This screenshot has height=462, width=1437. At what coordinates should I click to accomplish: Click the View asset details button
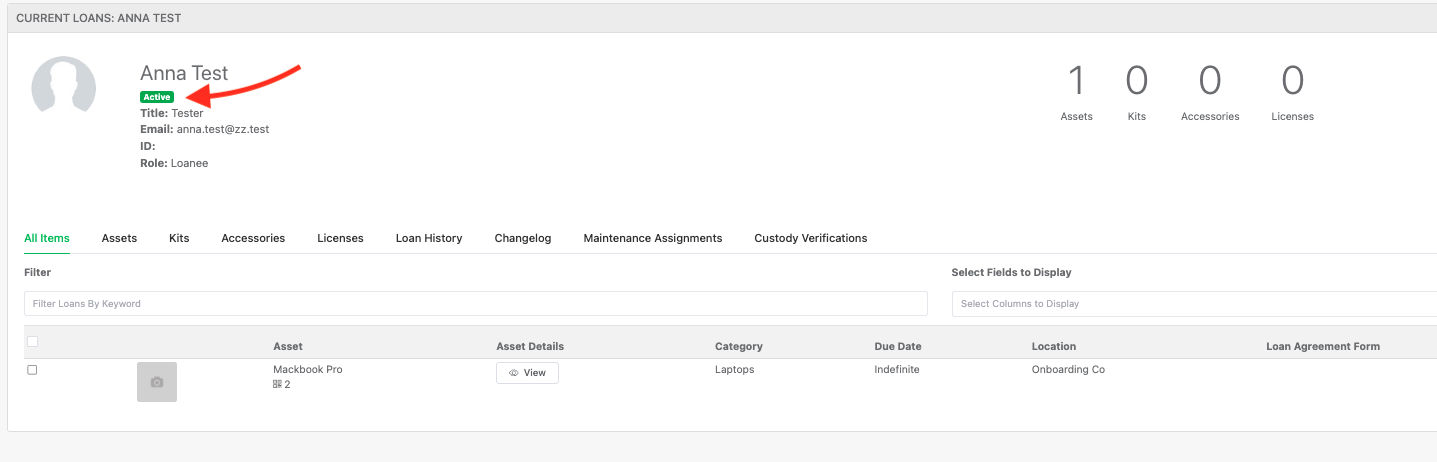pyautogui.click(x=527, y=373)
